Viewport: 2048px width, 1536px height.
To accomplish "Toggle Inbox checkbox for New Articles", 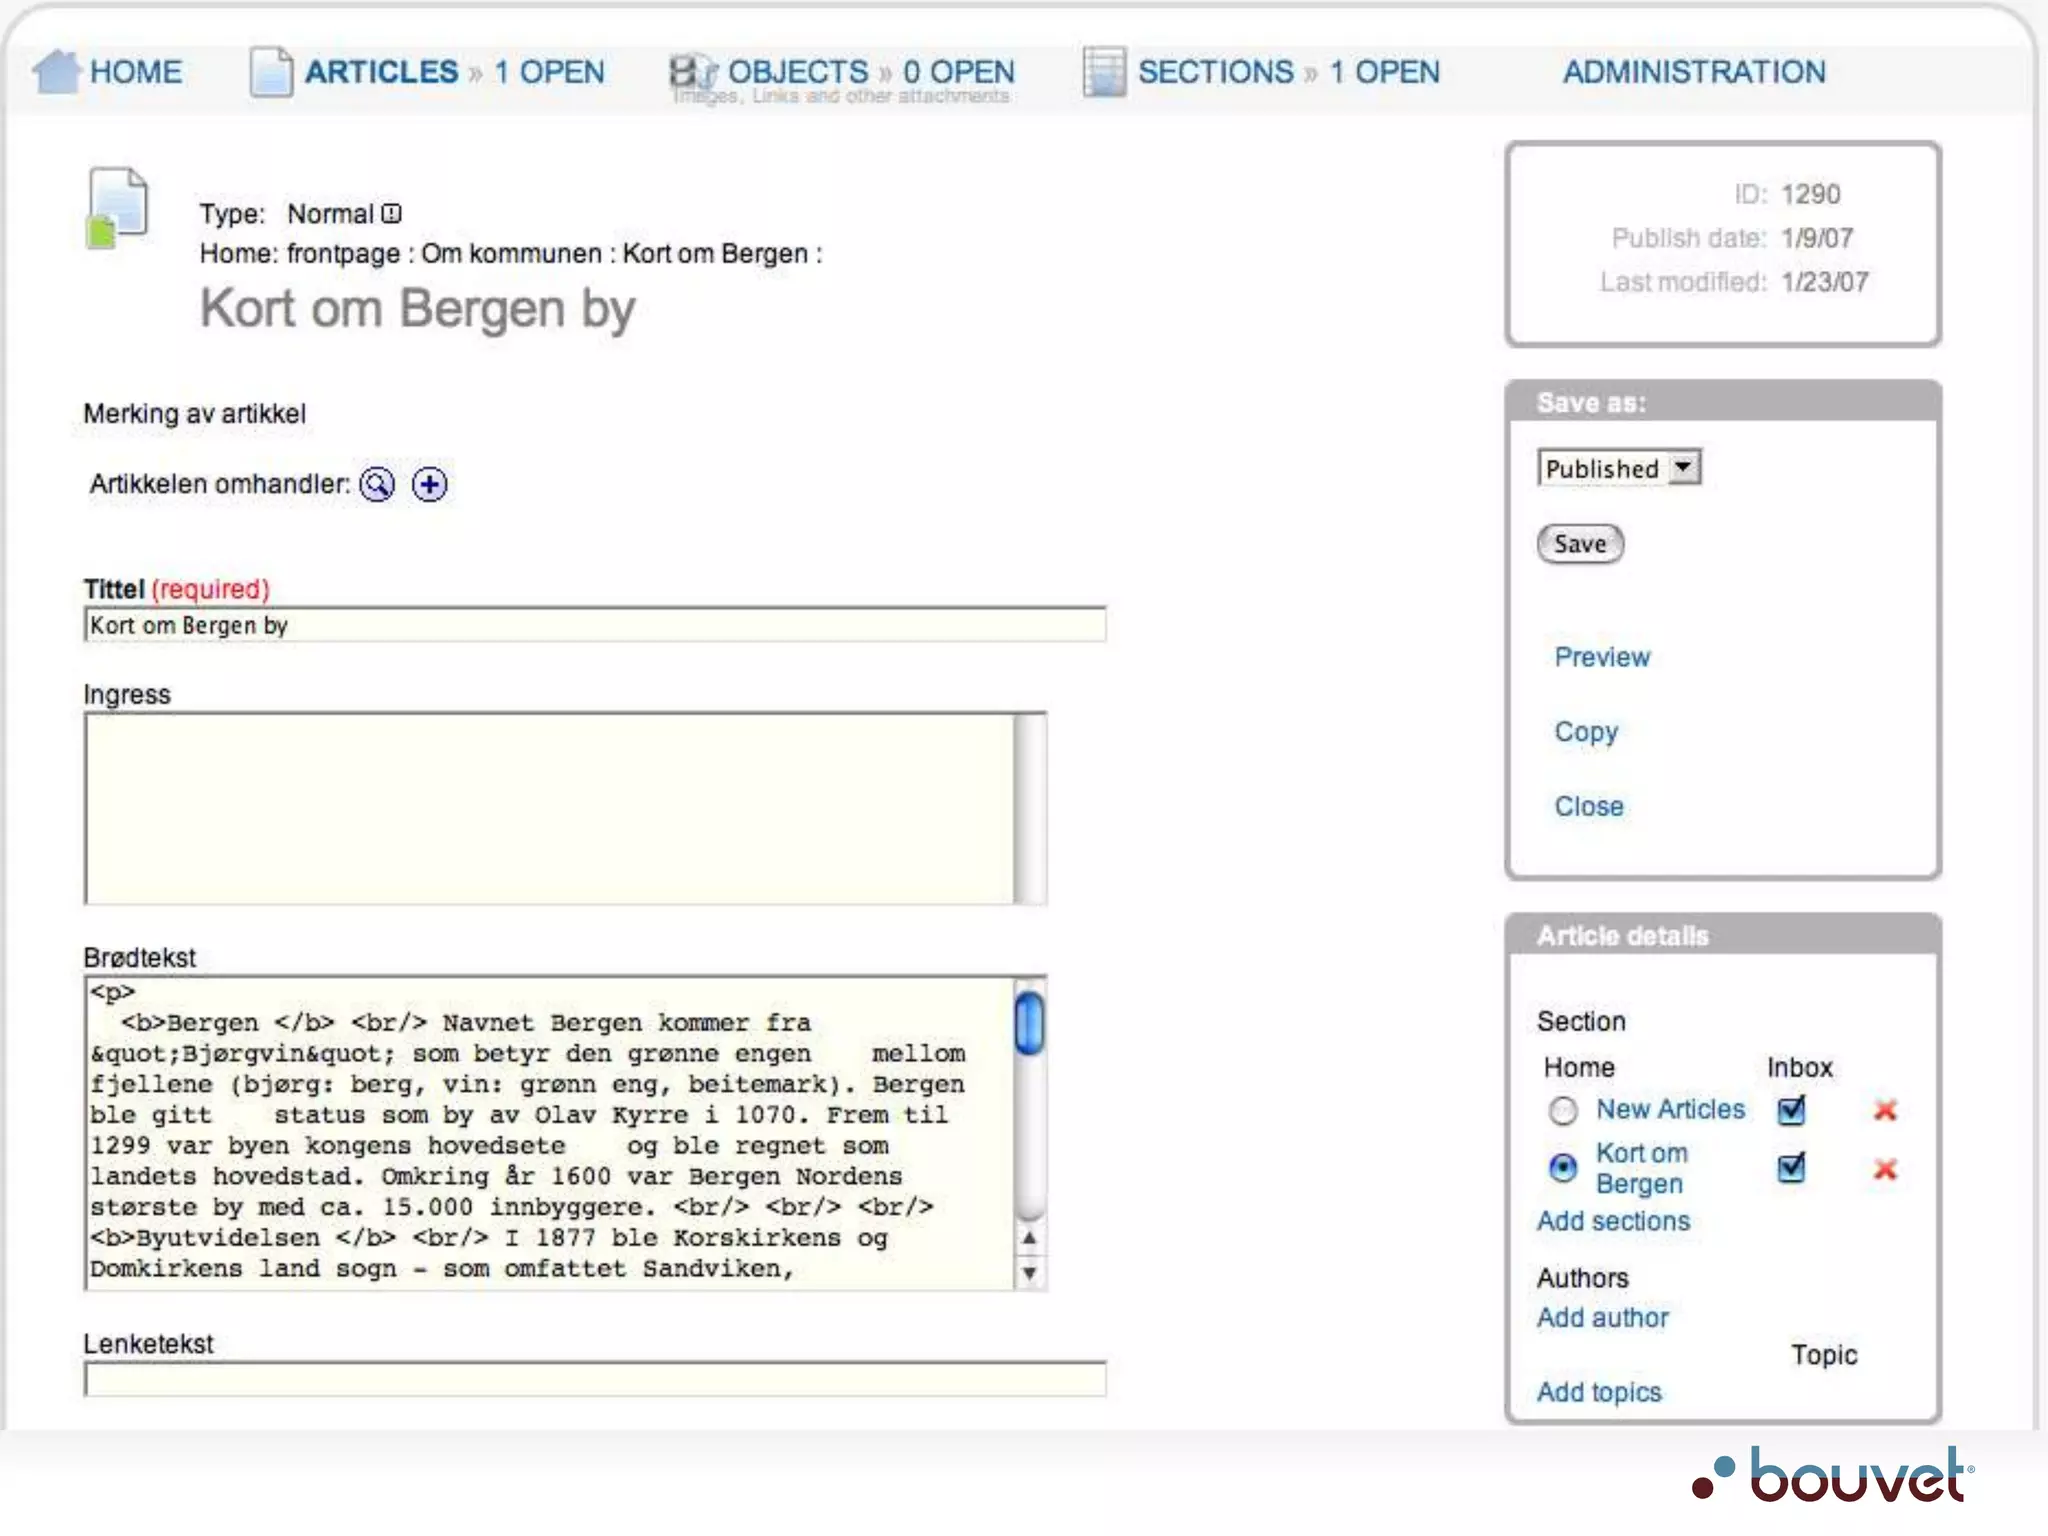I will (x=1791, y=1110).
